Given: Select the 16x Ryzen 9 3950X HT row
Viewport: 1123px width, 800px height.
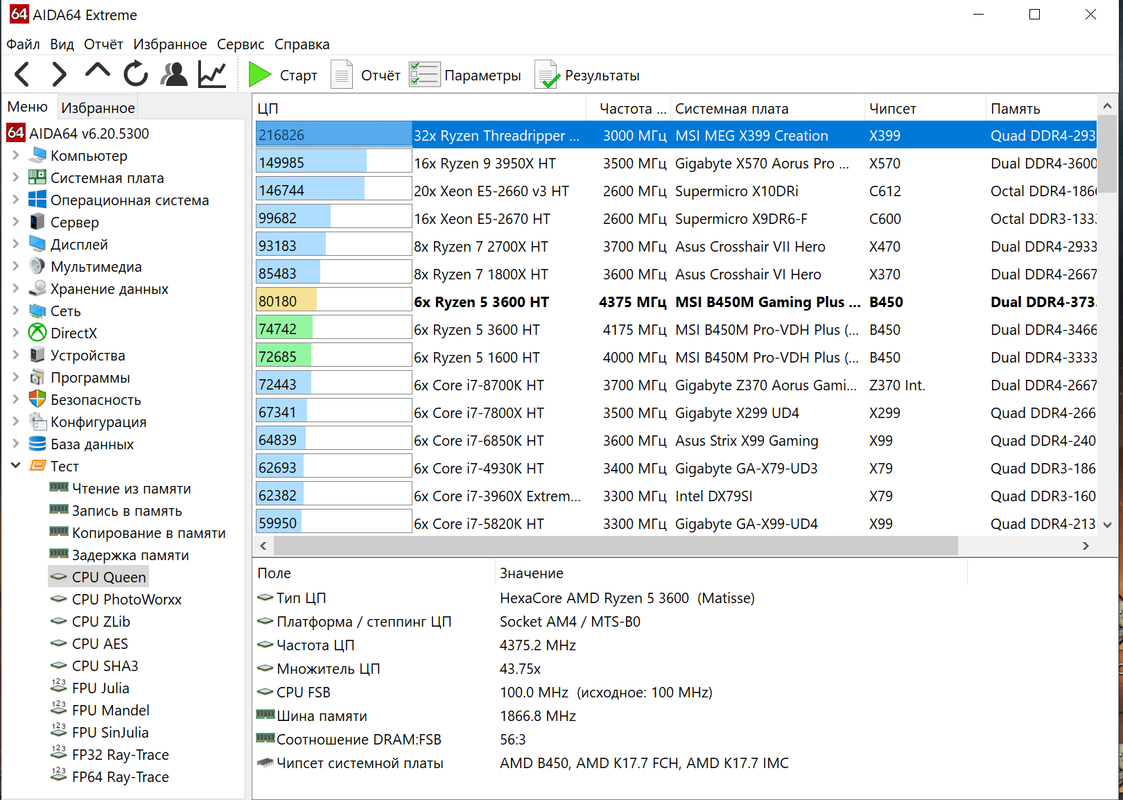Looking at the screenshot, I should click(675, 163).
